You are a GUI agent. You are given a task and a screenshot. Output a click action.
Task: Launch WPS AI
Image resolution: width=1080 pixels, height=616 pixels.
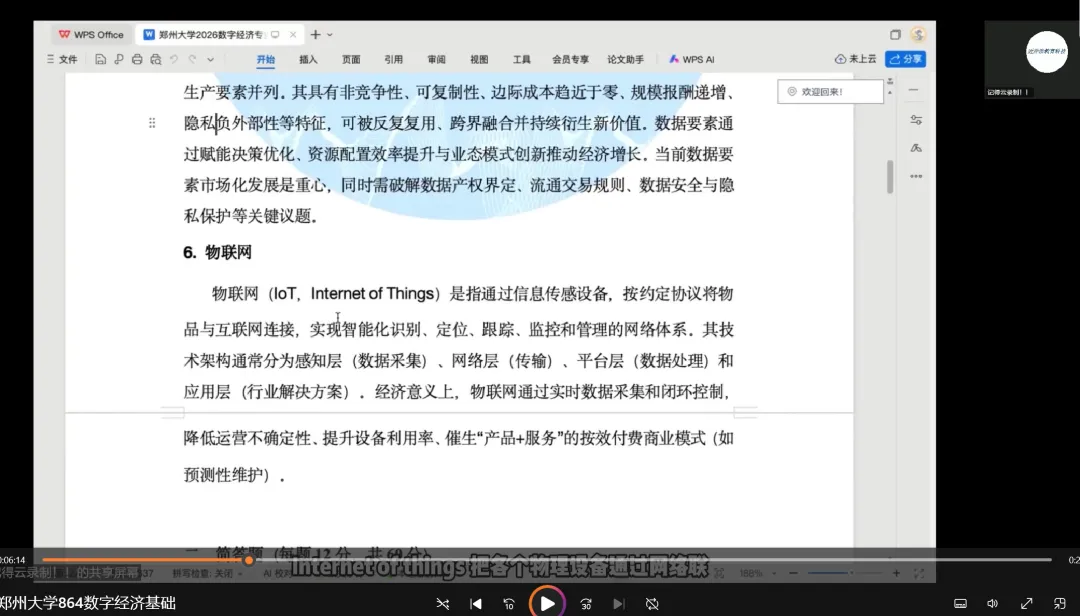coord(692,59)
